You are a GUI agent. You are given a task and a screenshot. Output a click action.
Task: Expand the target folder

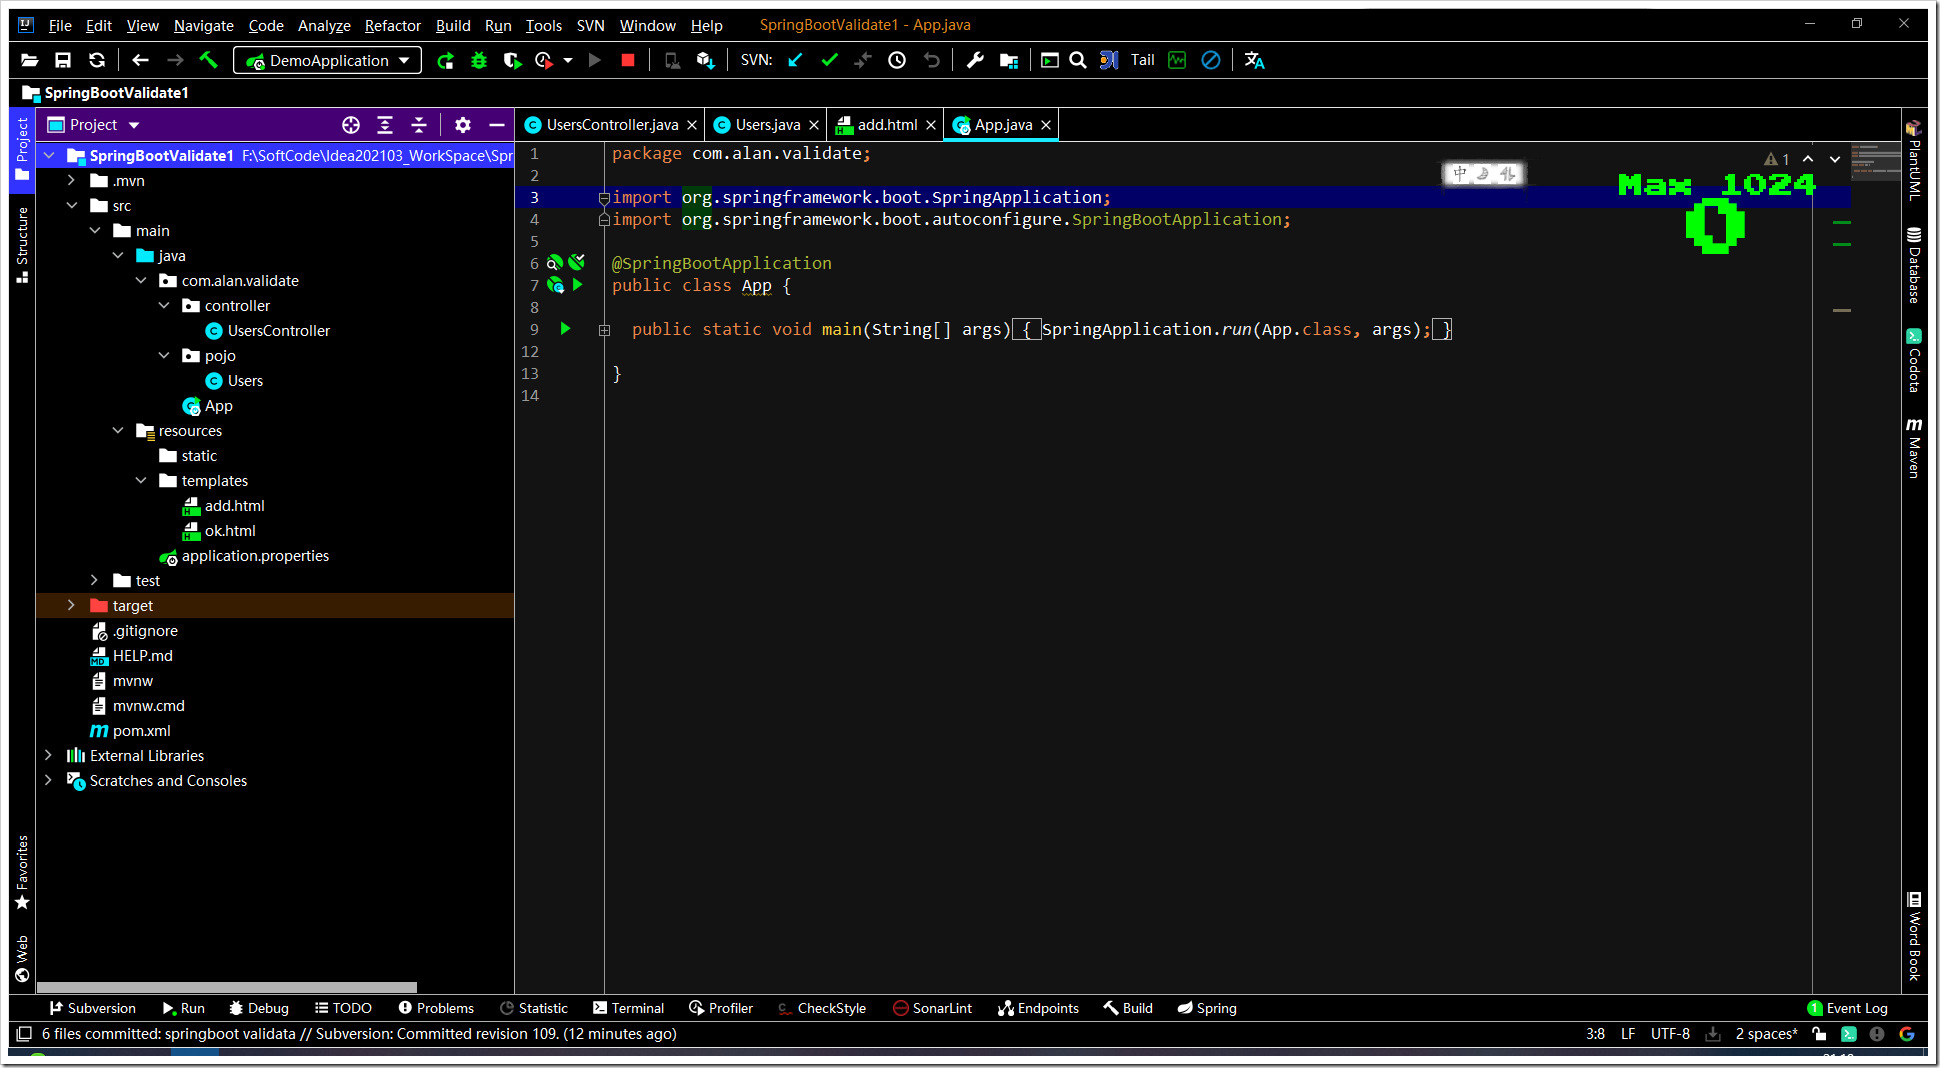[71, 606]
